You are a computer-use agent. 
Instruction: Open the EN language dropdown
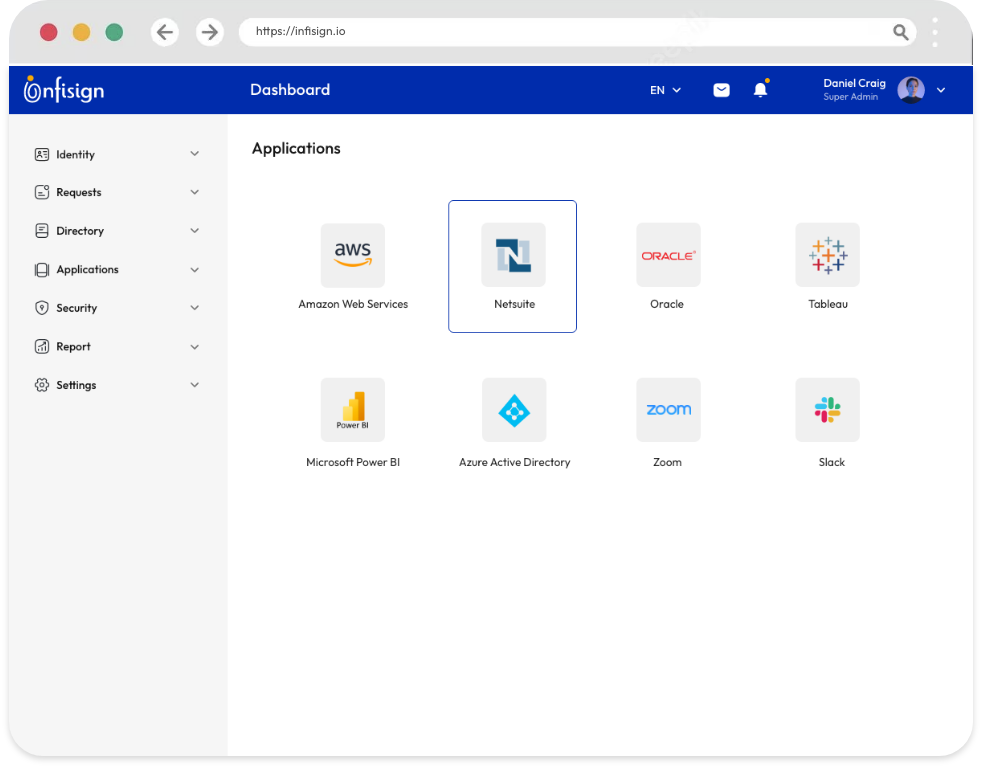(663, 90)
